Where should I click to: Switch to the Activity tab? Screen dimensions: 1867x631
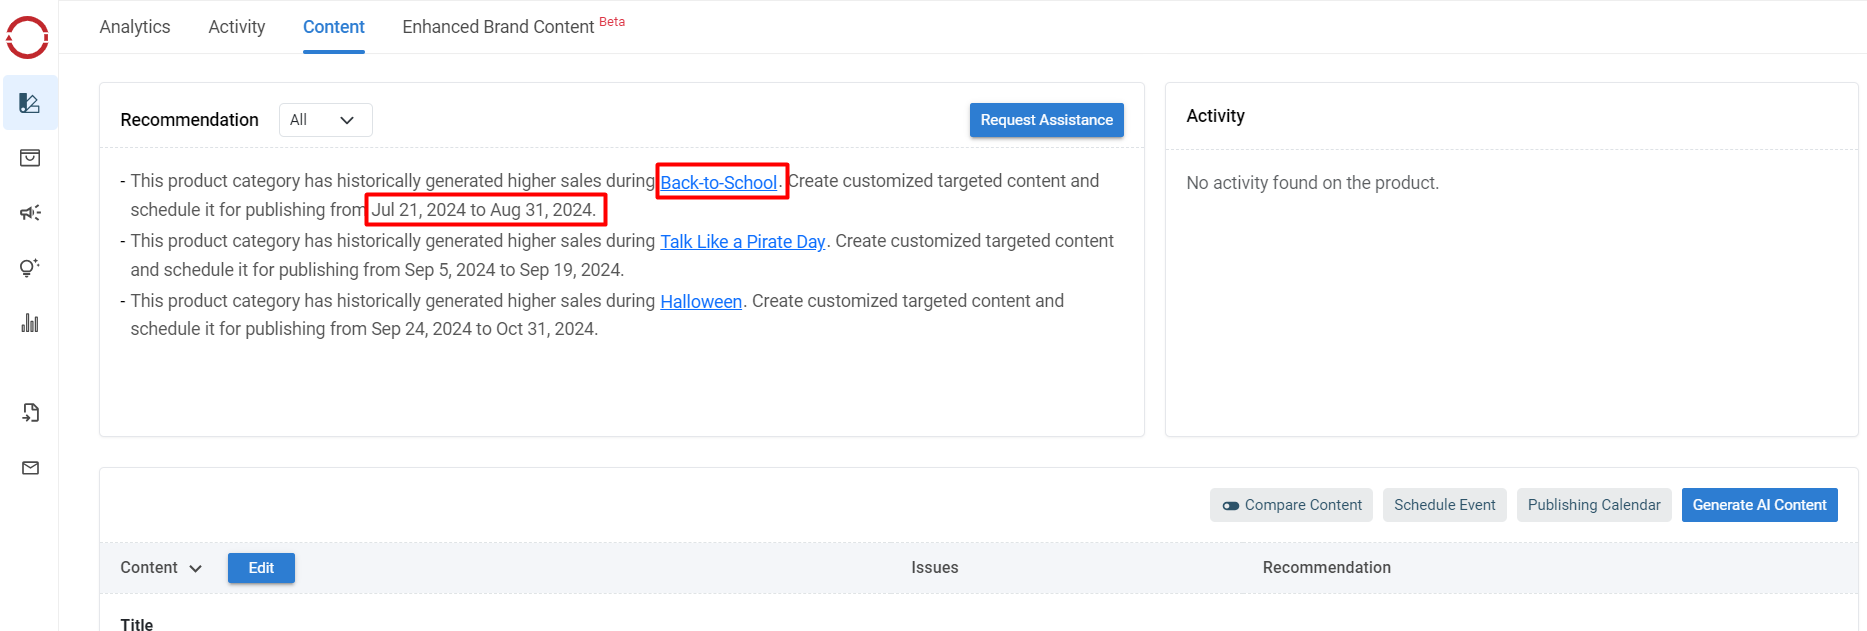tap(237, 27)
